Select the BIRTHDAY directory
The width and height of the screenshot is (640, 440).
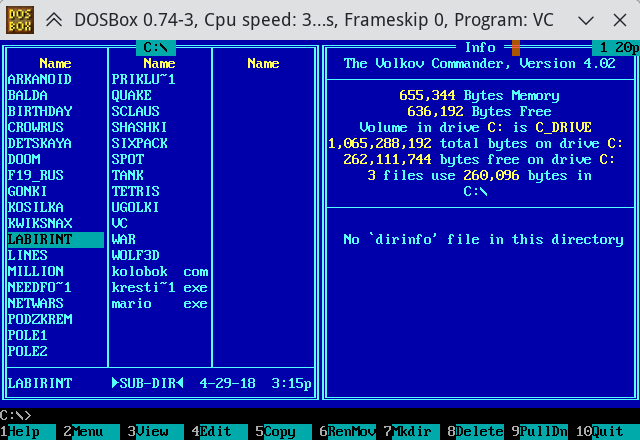40,111
